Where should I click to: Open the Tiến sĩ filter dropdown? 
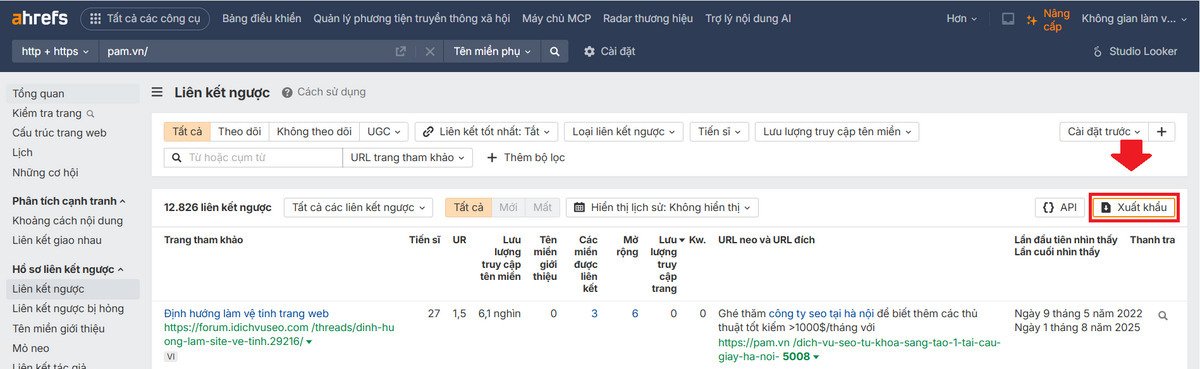[x=720, y=131]
